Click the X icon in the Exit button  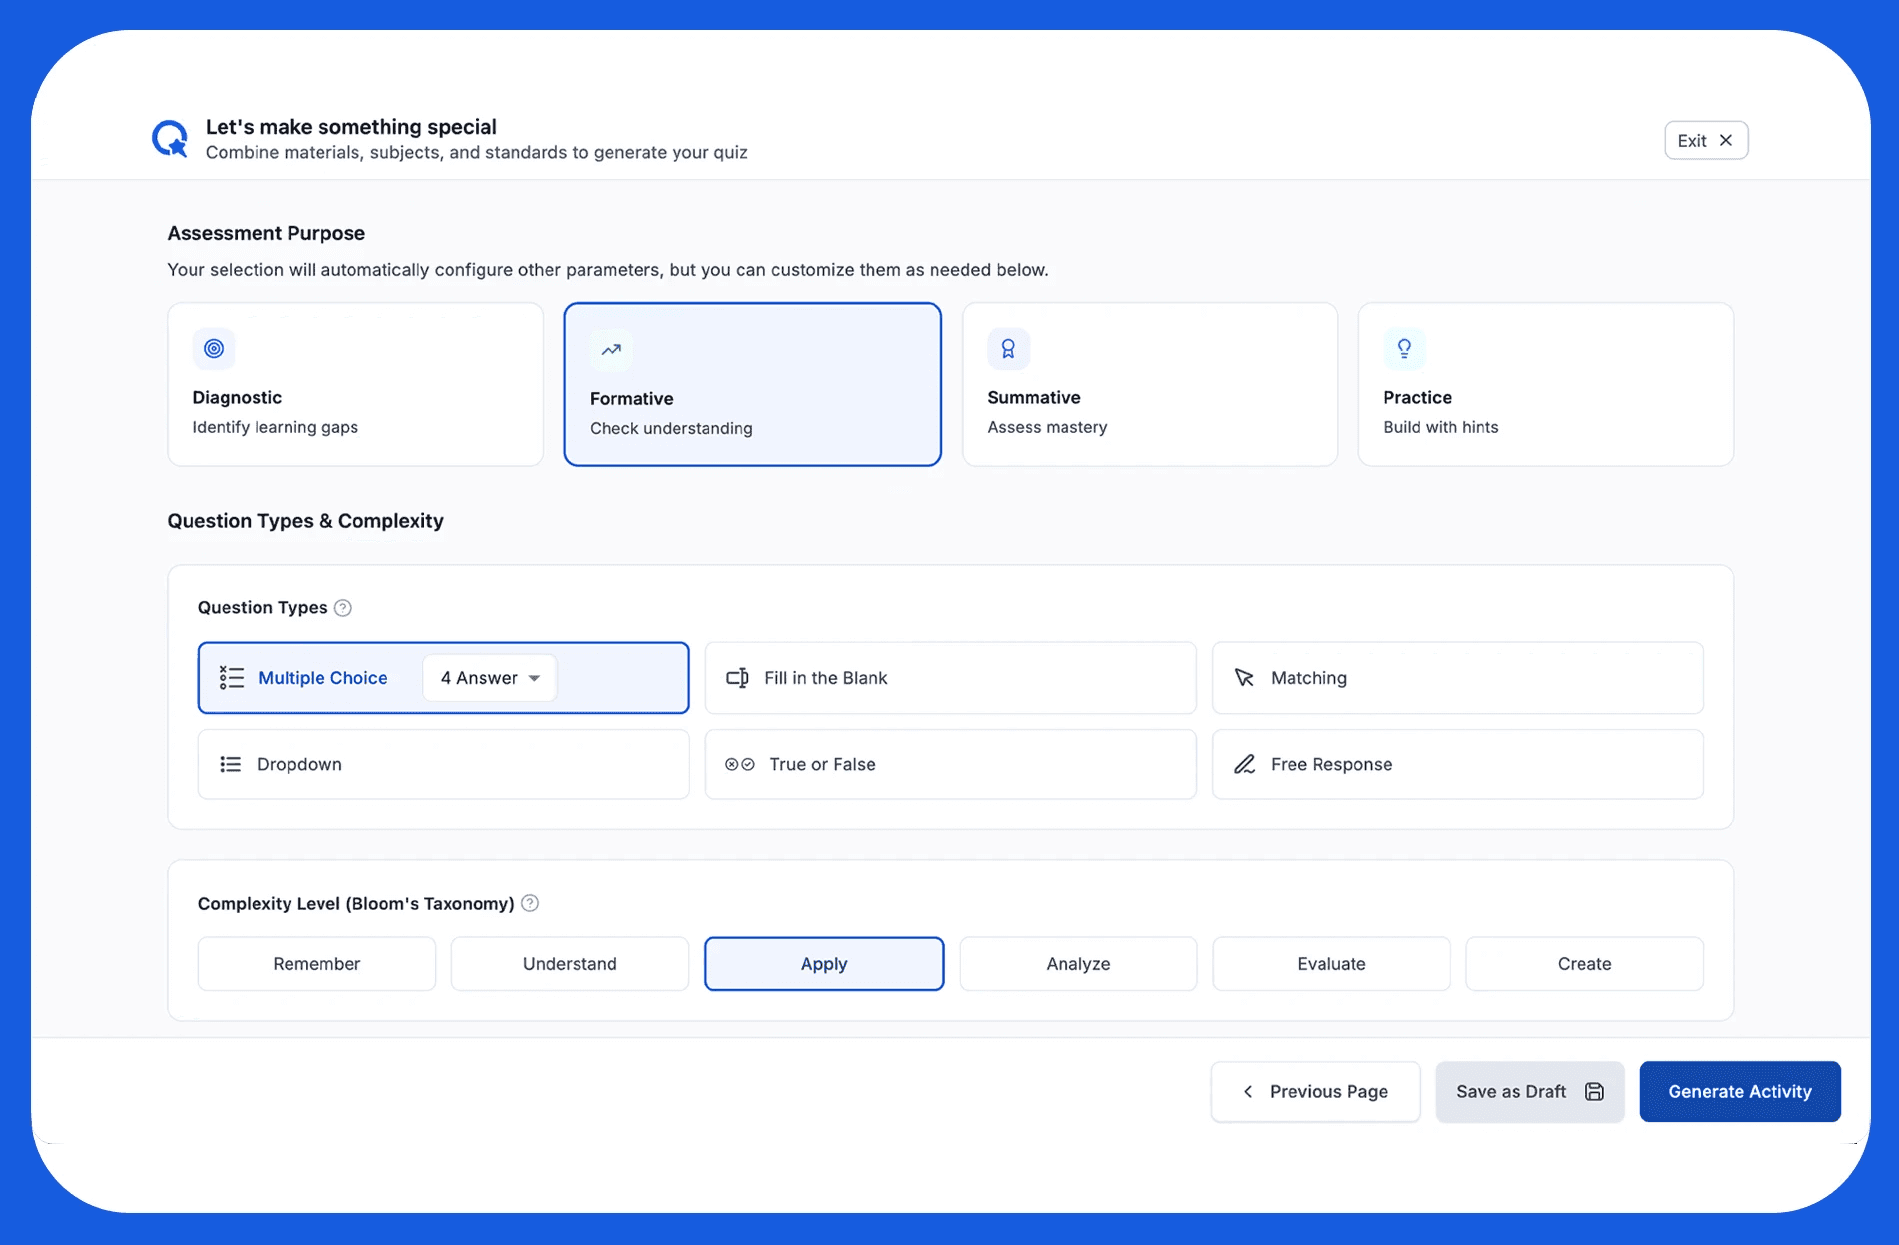[x=1726, y=140]
